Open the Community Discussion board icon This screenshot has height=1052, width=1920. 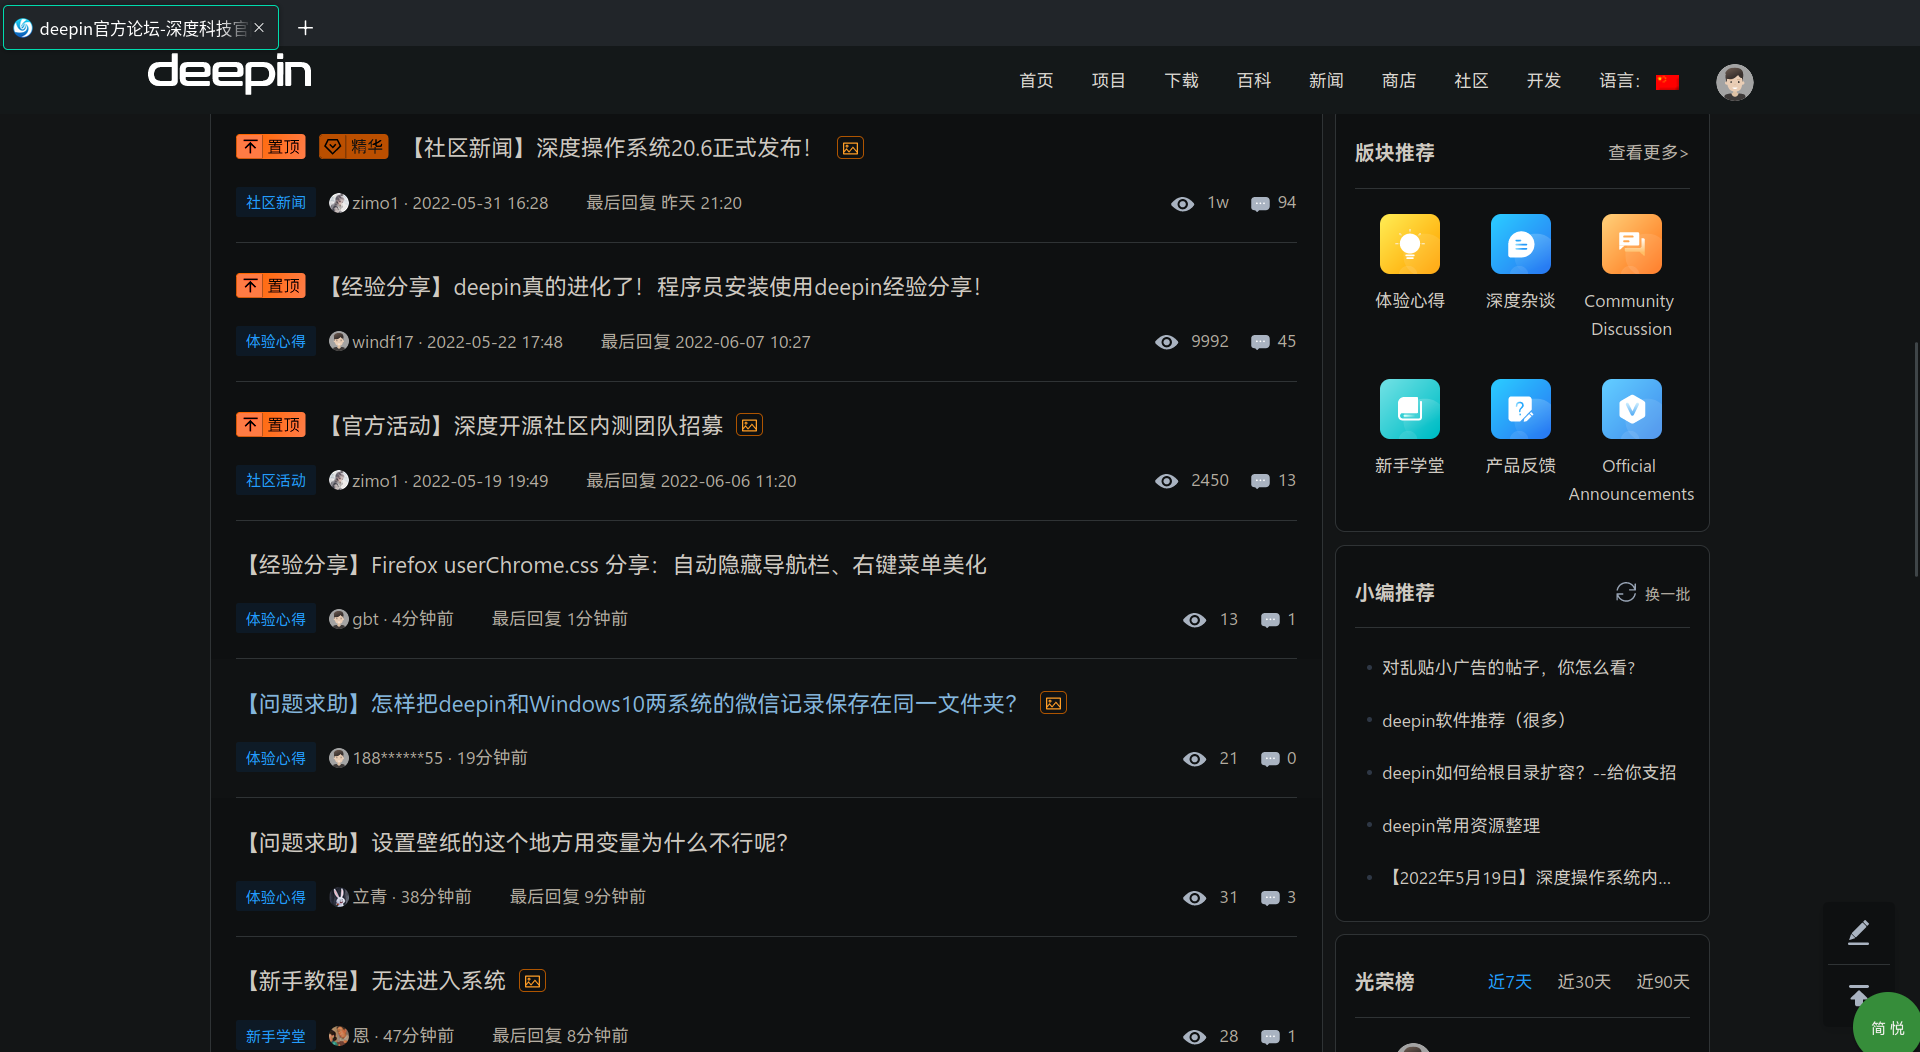1630,243
